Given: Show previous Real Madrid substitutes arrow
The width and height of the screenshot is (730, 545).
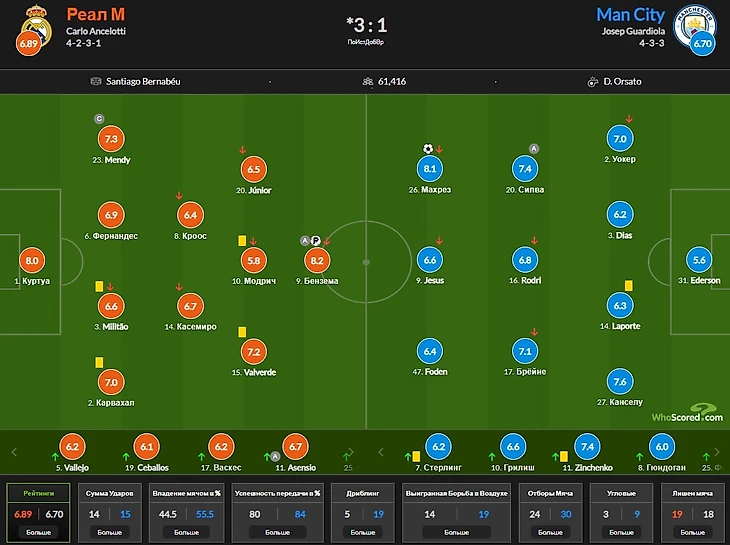Looking at the screenshot, I should 14,452.
